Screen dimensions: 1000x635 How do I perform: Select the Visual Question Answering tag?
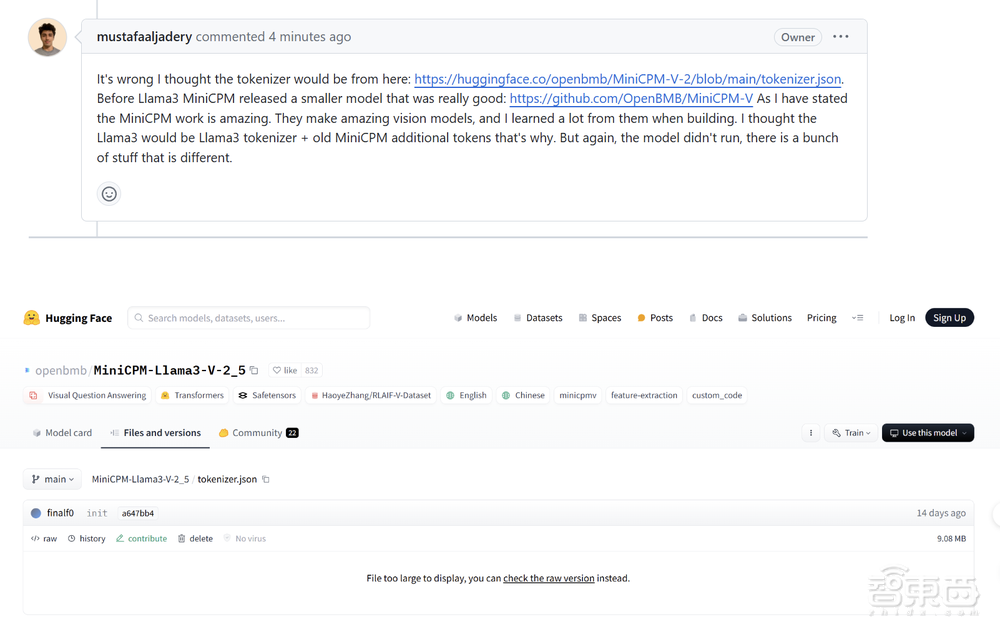pos(89,396)
